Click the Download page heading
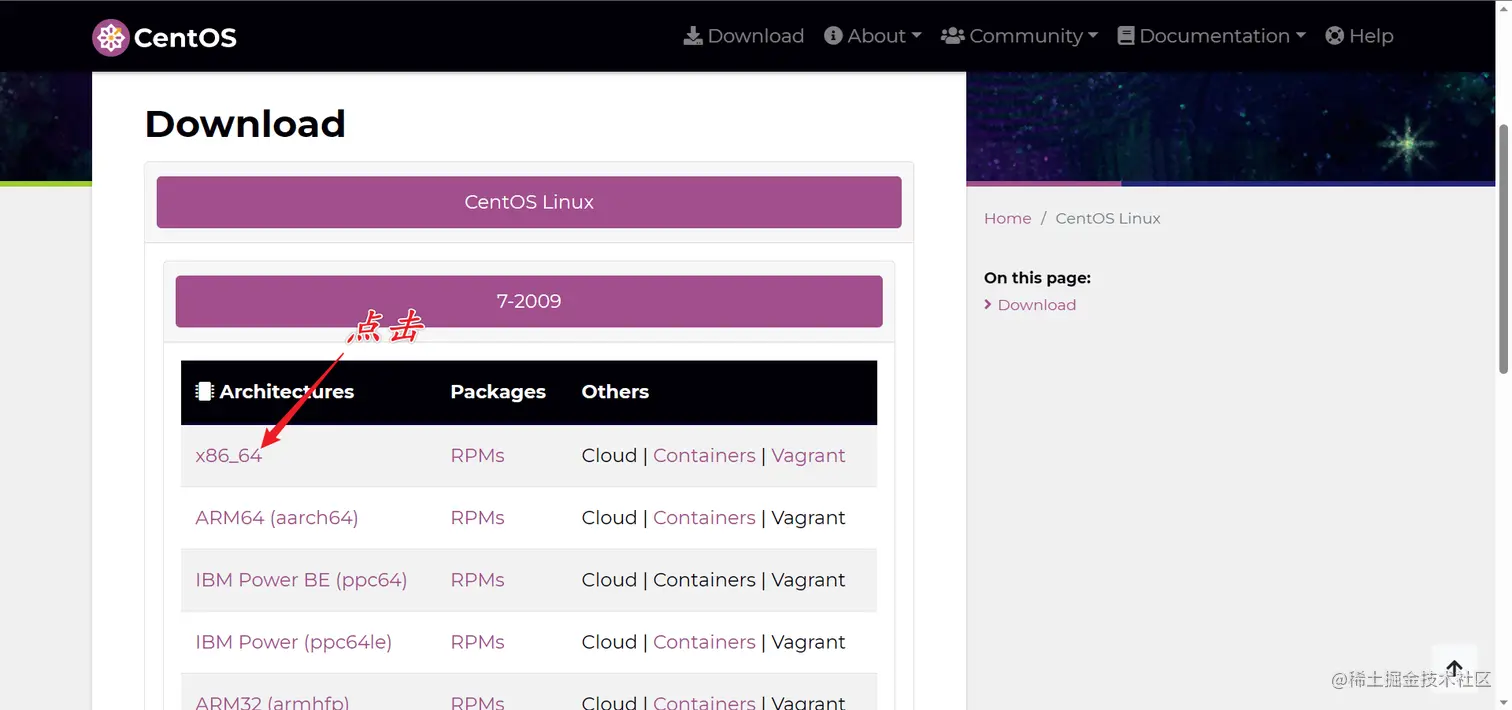The width and height of the screenshot is (1512, 710). point(245,124)
